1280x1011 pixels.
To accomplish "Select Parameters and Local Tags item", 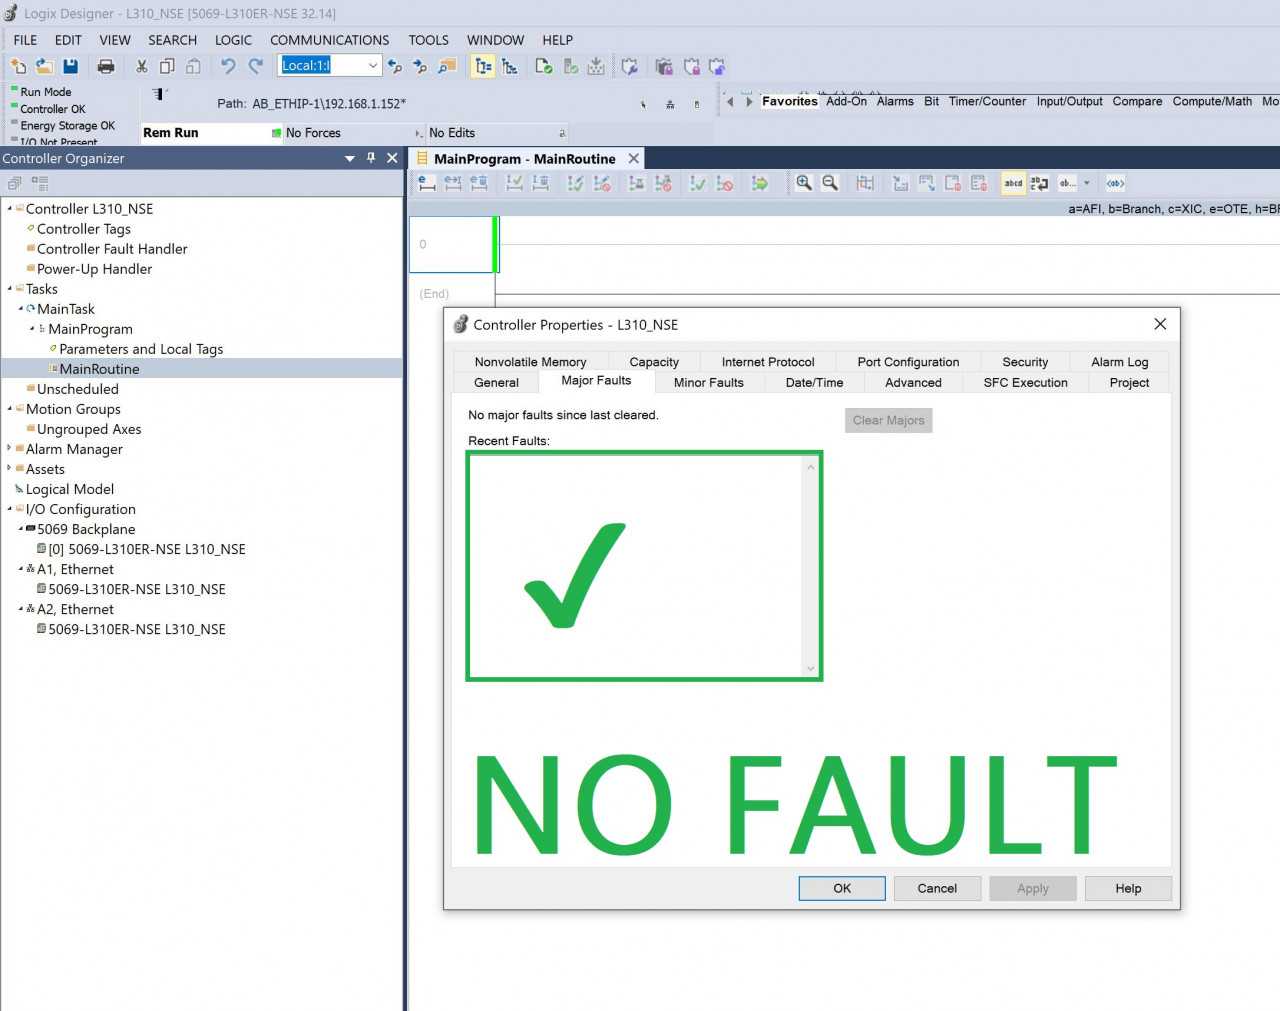I will 141,349.
